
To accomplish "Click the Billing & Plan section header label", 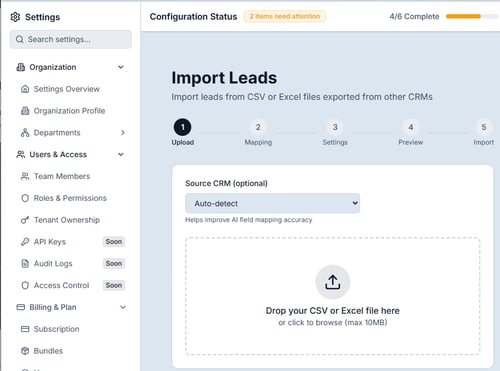I will click(x=53, y=307).
